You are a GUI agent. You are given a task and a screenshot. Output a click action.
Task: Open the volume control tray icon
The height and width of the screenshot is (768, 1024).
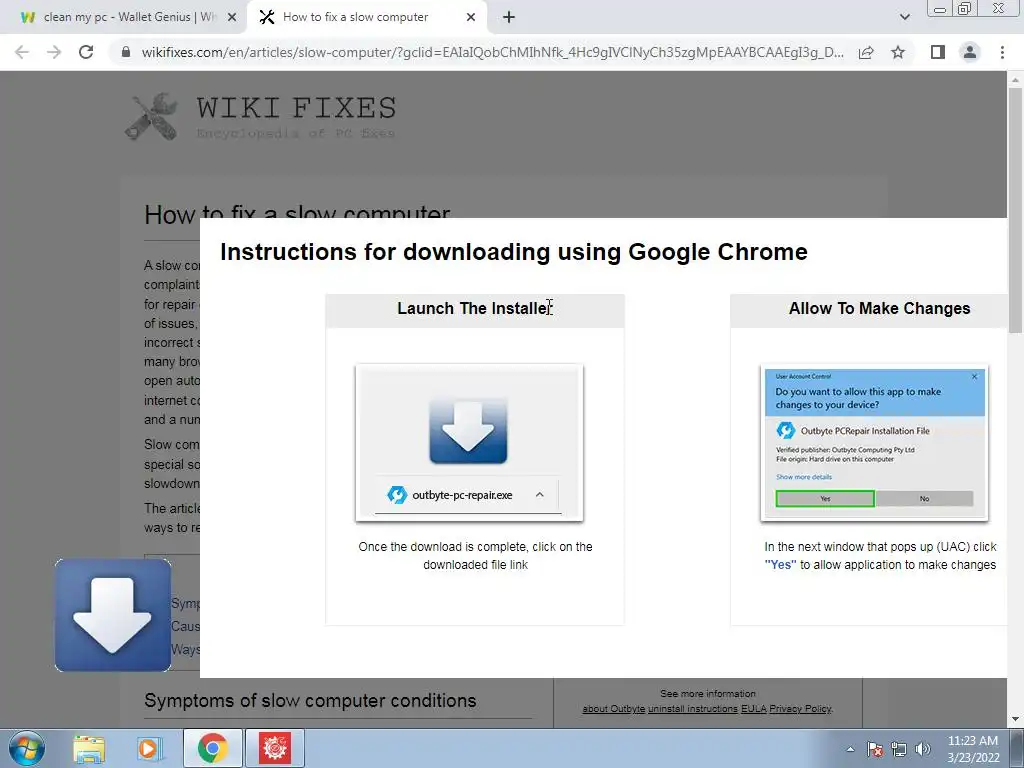(x=923, y=749)
